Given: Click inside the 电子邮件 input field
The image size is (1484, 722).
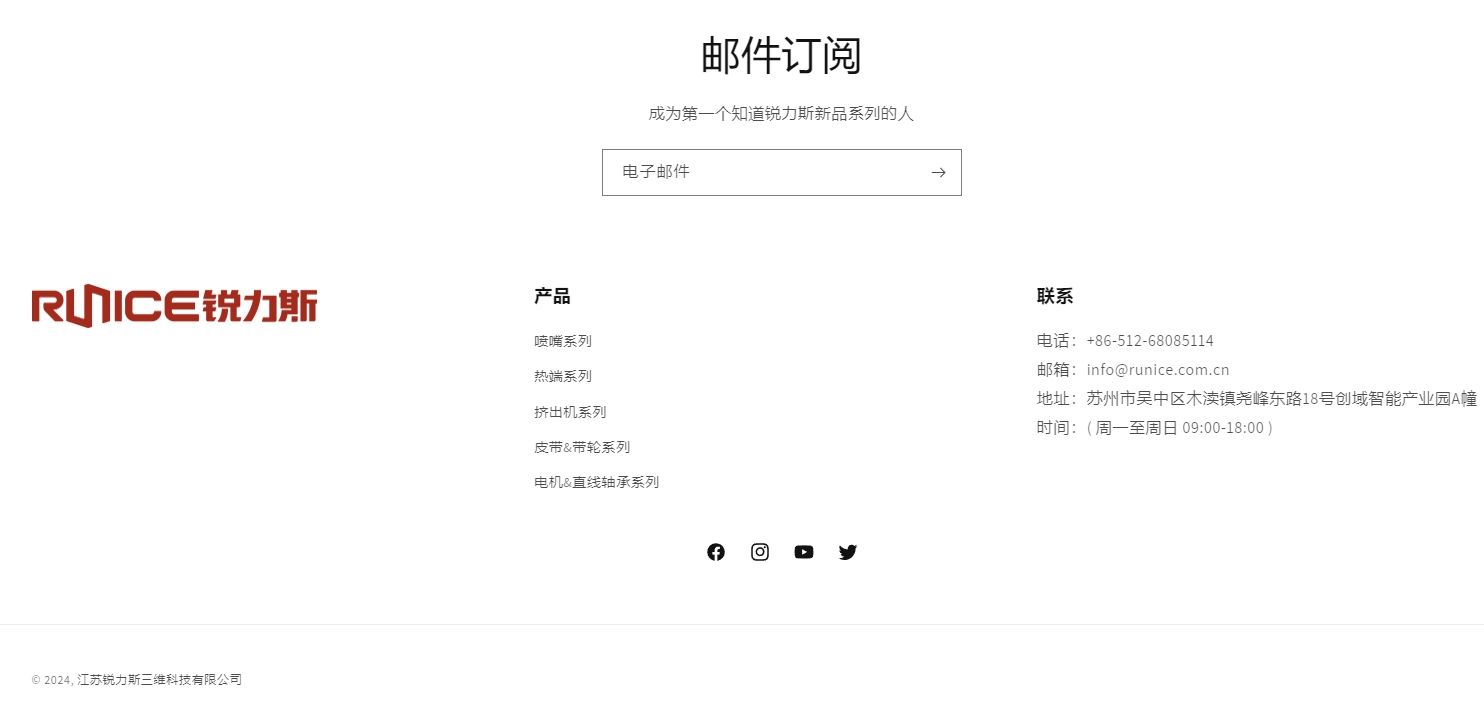Looking at the screenshot, I should tap(760, 172).
